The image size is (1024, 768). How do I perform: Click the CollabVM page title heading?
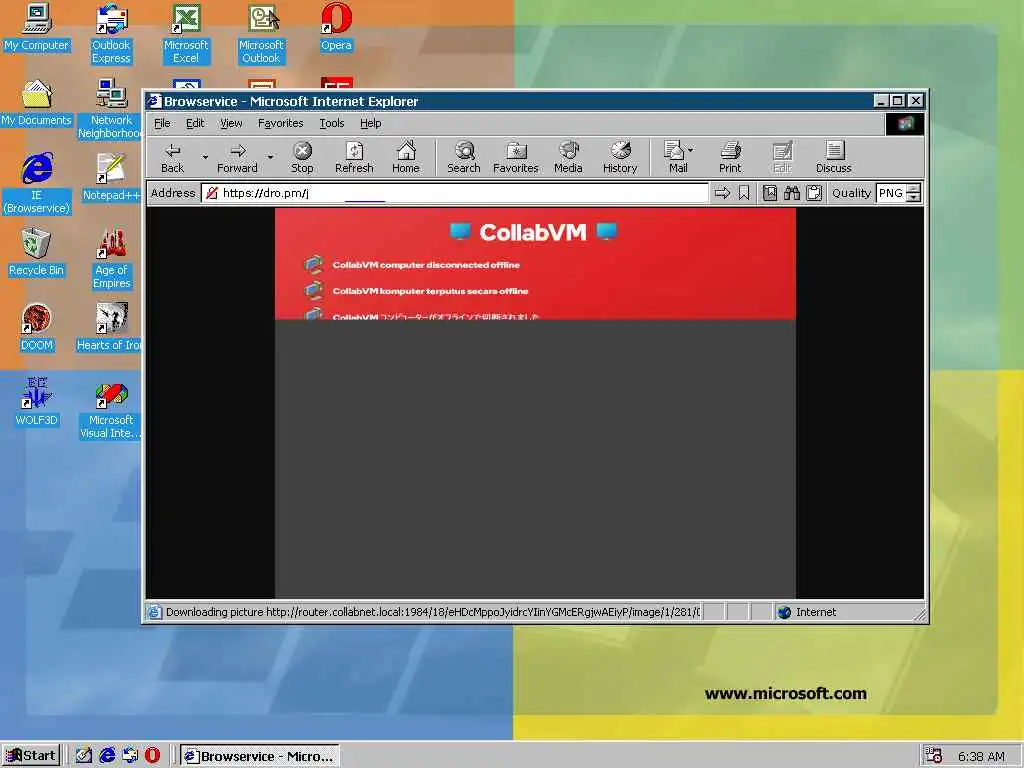click(x=533, y=232)
